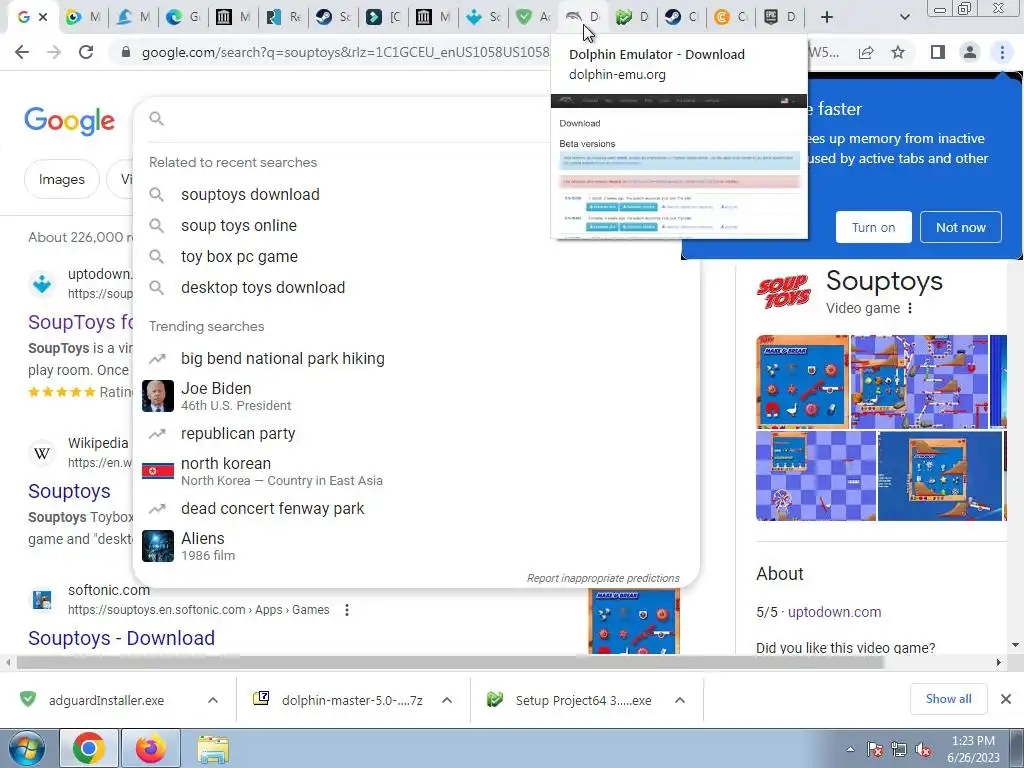Dismiss memory saver with Not now
Viewport: 1024px width, 768px height.
coord(961,227)
